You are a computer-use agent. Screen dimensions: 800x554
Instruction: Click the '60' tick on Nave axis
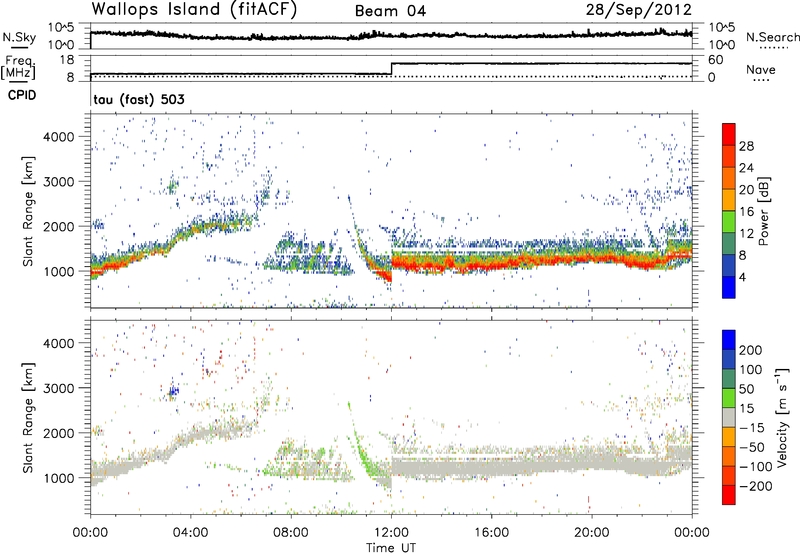click(715, 60)
